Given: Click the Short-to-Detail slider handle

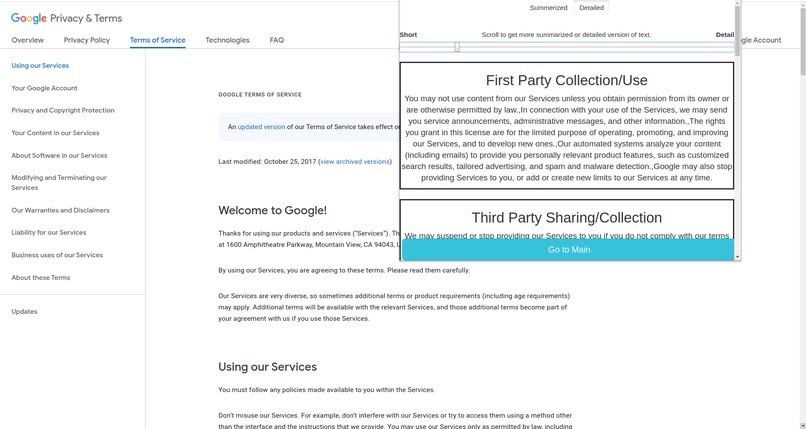Looking at the screenshot, I should (x=457, y=47).
